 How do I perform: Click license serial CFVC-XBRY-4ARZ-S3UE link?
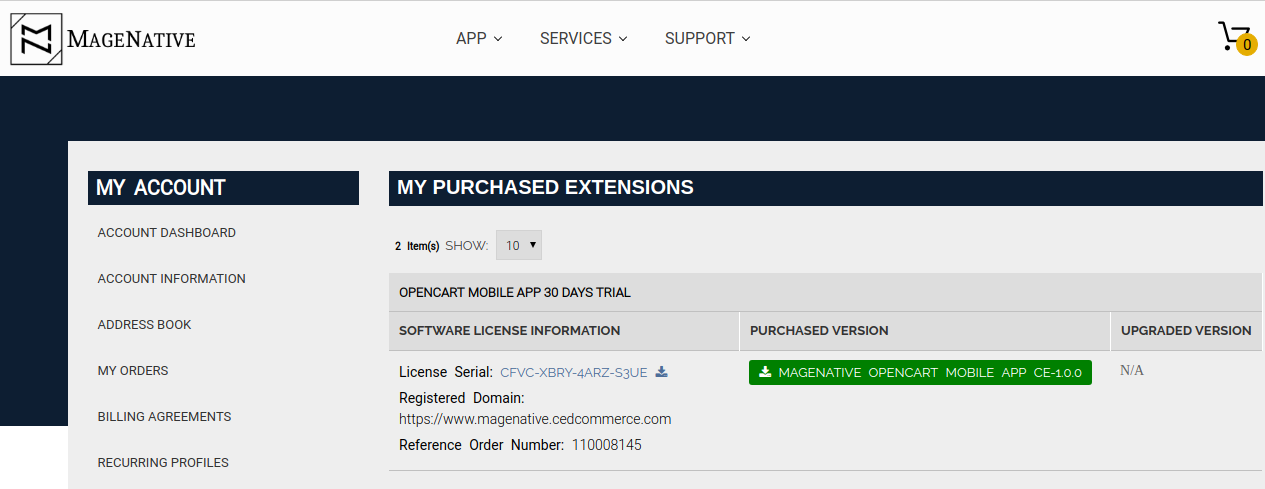tap(574, 372)
